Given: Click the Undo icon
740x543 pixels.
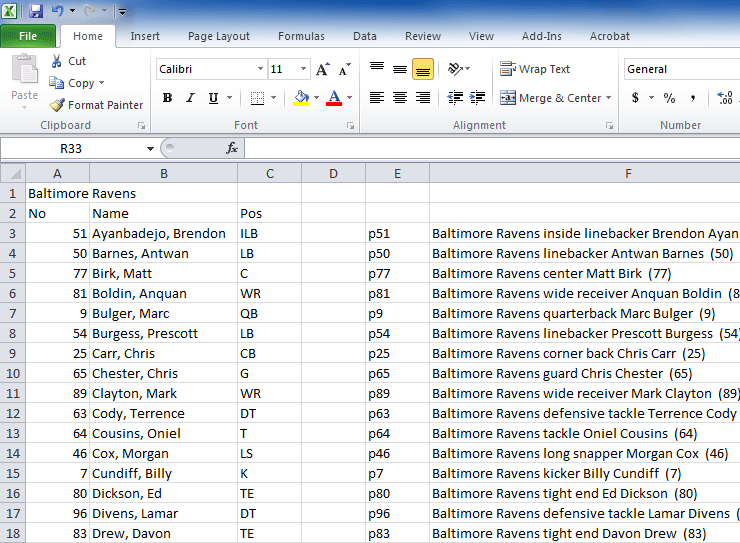Looking at the screenshot, I should [x=57, y=10].
